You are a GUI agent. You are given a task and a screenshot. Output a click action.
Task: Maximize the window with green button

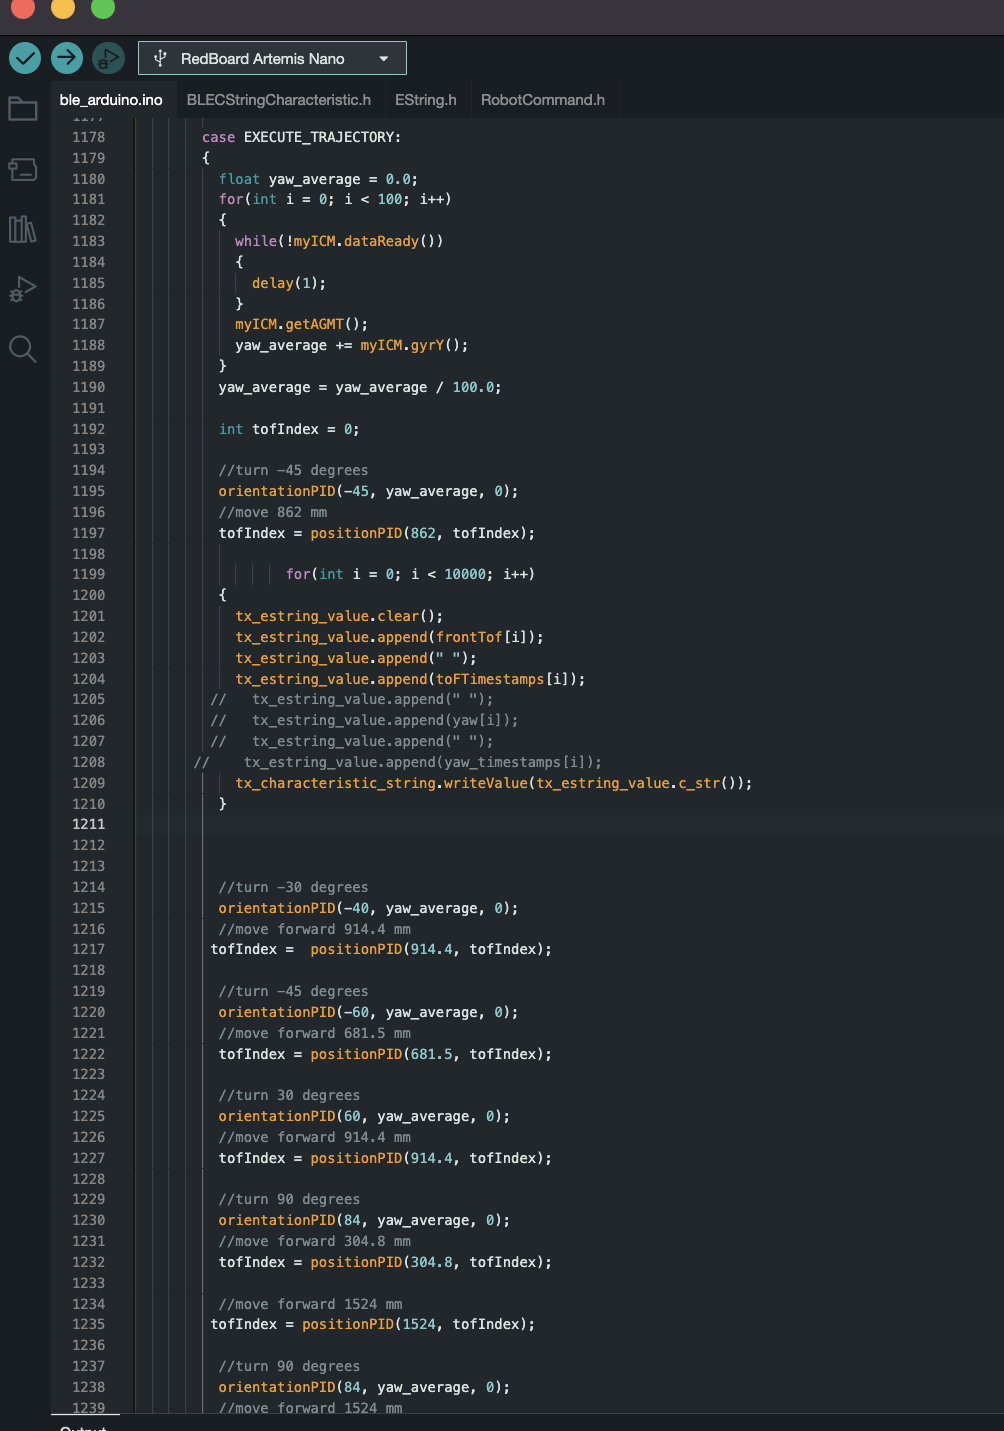(103, 6)
